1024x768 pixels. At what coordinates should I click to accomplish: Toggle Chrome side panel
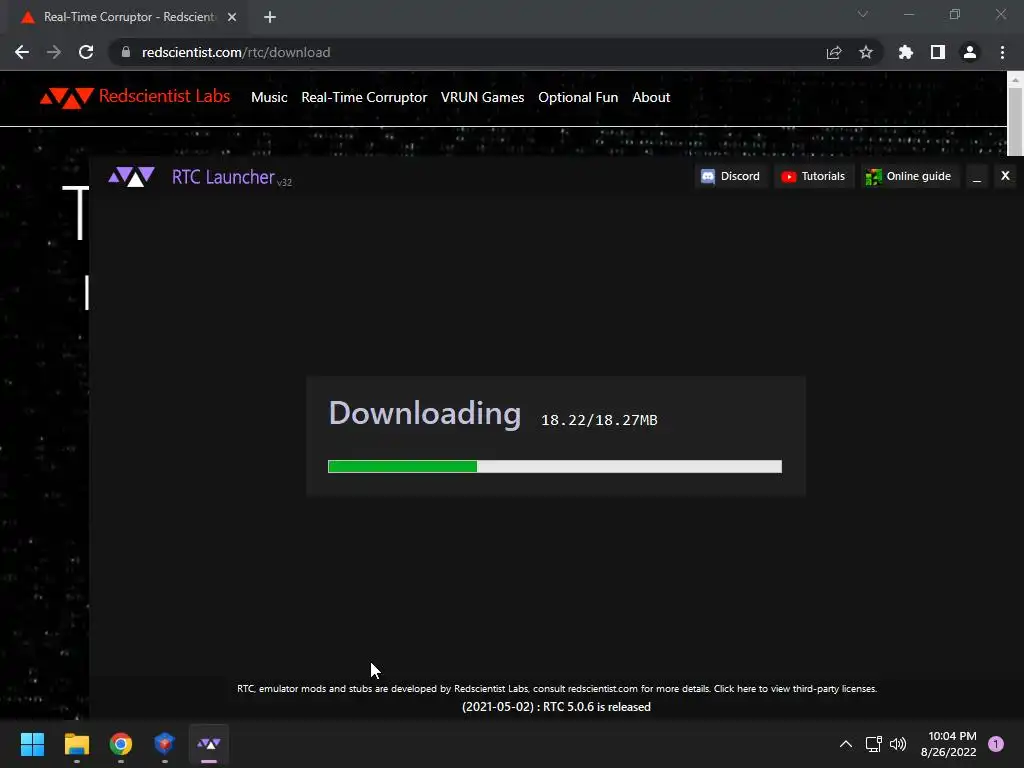click(x=938, y=52)
